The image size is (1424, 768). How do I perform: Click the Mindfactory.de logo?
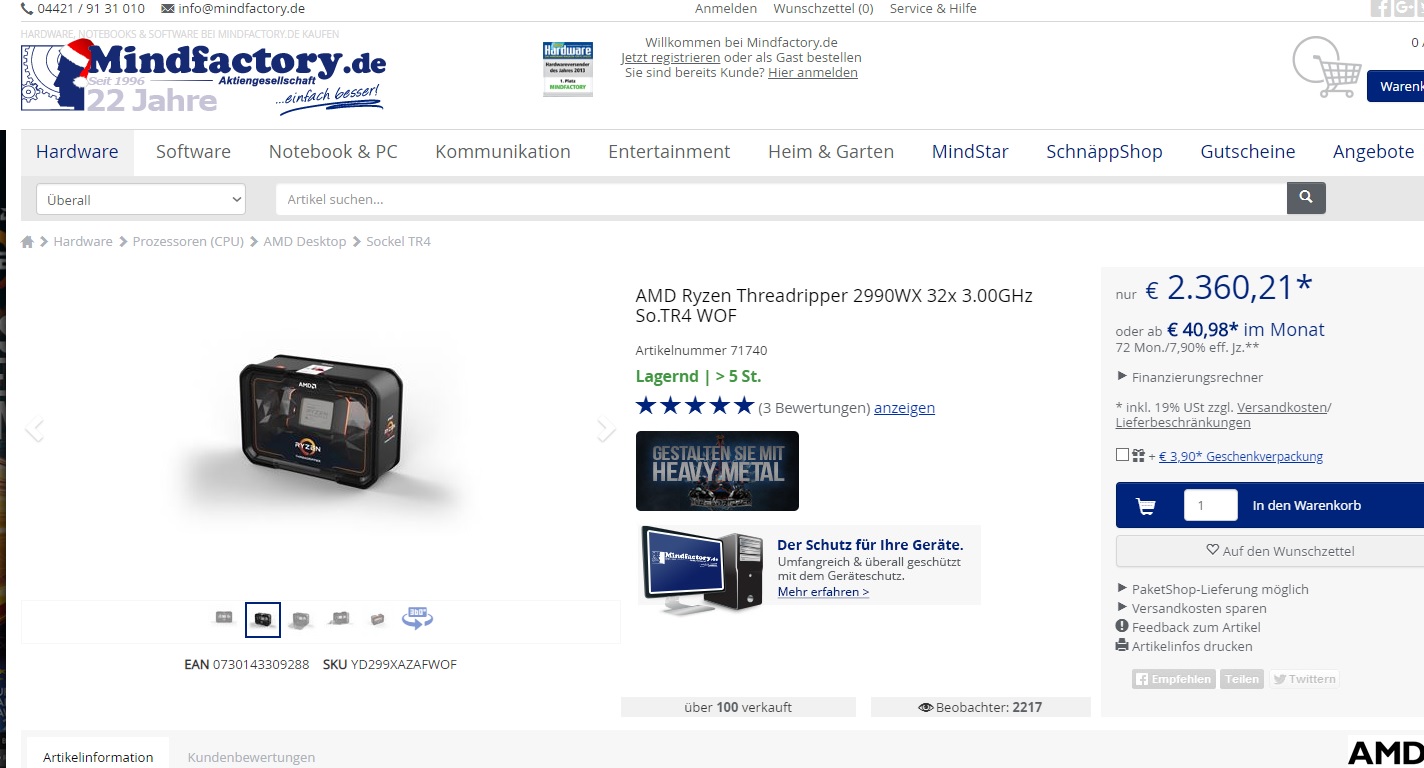point(203,77)
